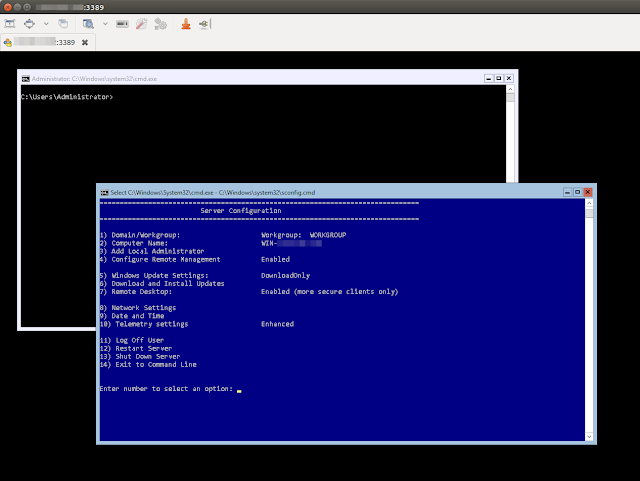Toggle fullscreen mode in Remmina toolbar
Viewport: 640px width, 481px height.
9,23
